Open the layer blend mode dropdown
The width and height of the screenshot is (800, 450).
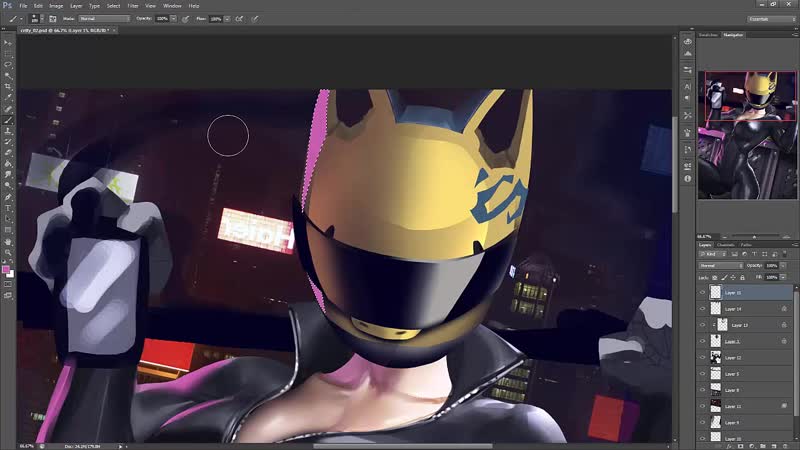pyautogui.click(x=721, y=266)
